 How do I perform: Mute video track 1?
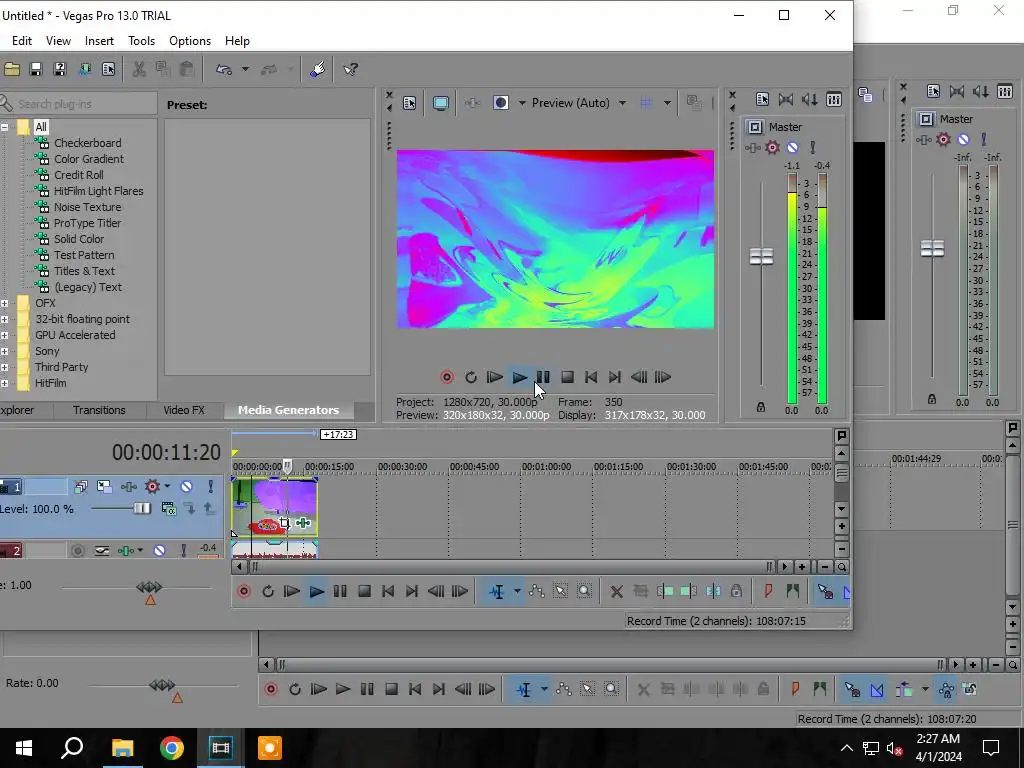186,487
